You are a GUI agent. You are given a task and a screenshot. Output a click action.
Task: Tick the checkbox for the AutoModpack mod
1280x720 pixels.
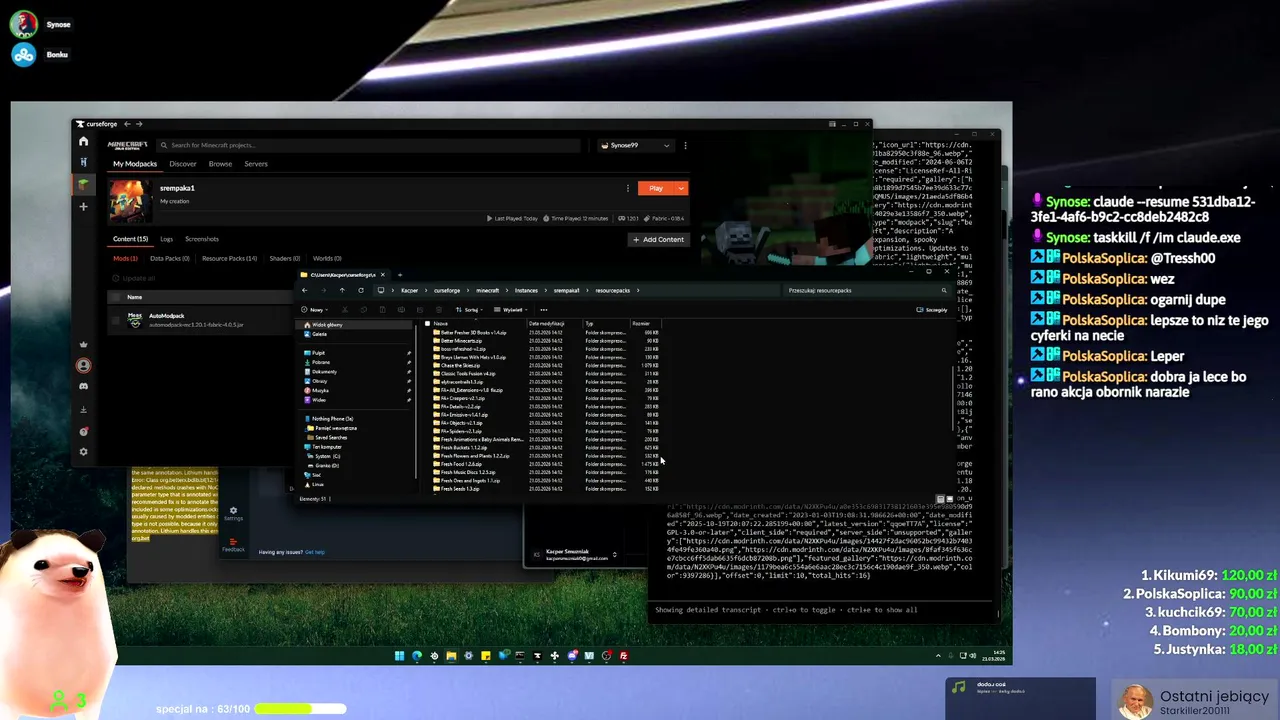116,320
